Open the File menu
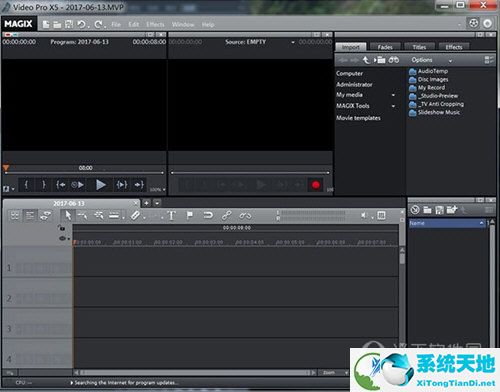The image size is (500, 392). [116, 24]
